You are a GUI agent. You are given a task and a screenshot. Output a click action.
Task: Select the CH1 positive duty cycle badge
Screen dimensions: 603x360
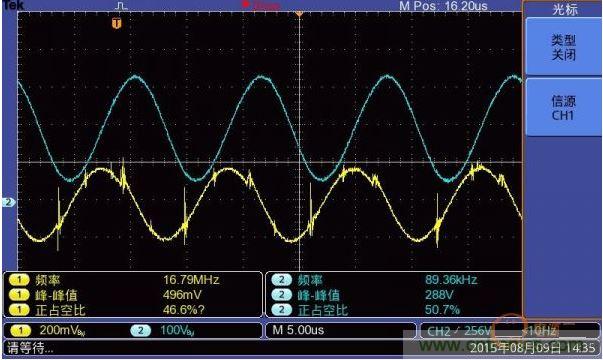click(x=19, y=310)
